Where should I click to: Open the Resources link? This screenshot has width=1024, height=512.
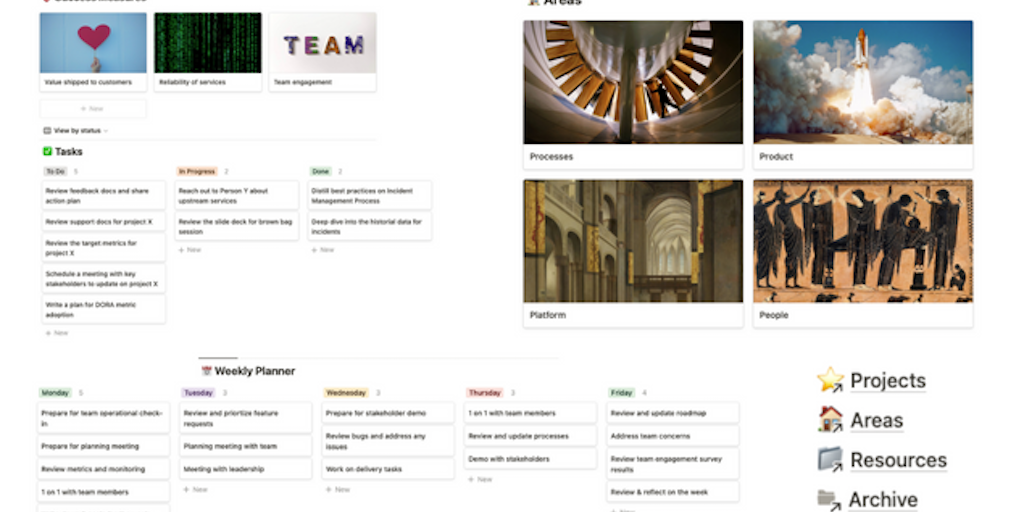pyautogui.click(x=898, y=460)
